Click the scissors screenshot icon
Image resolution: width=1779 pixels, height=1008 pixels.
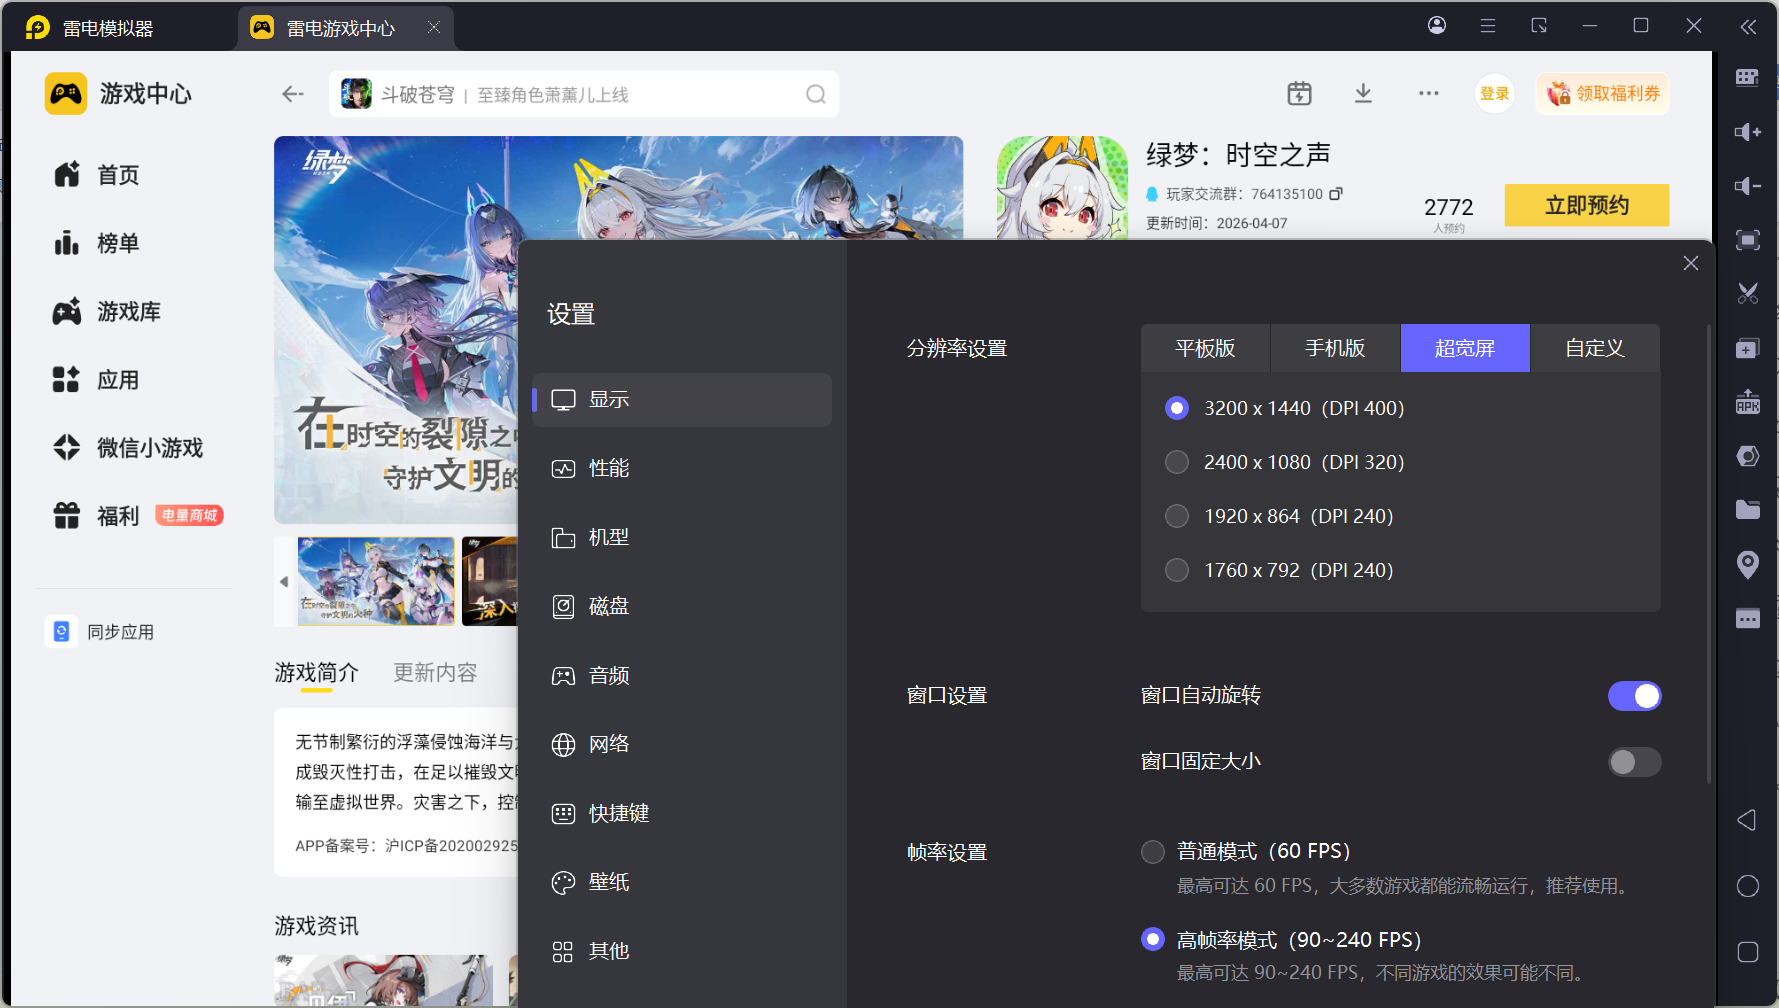click(1747, 294)
